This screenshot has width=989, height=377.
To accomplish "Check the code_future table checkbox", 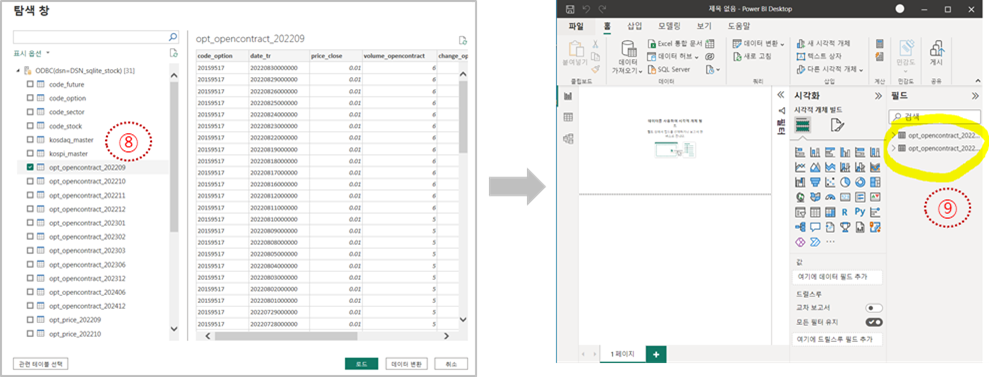I will point(30,84).
